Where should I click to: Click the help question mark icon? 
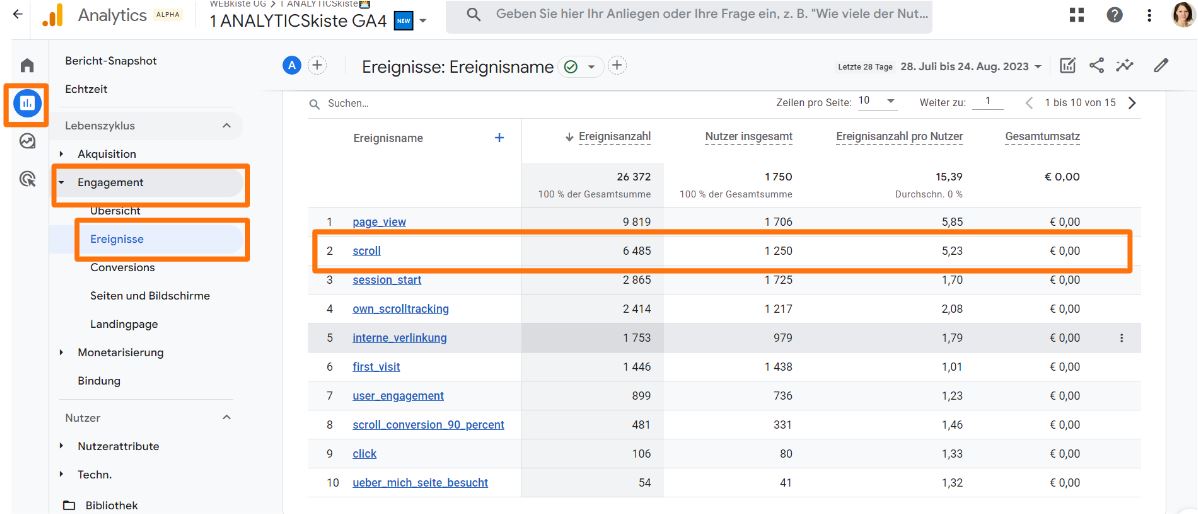tap(1114, 14)
